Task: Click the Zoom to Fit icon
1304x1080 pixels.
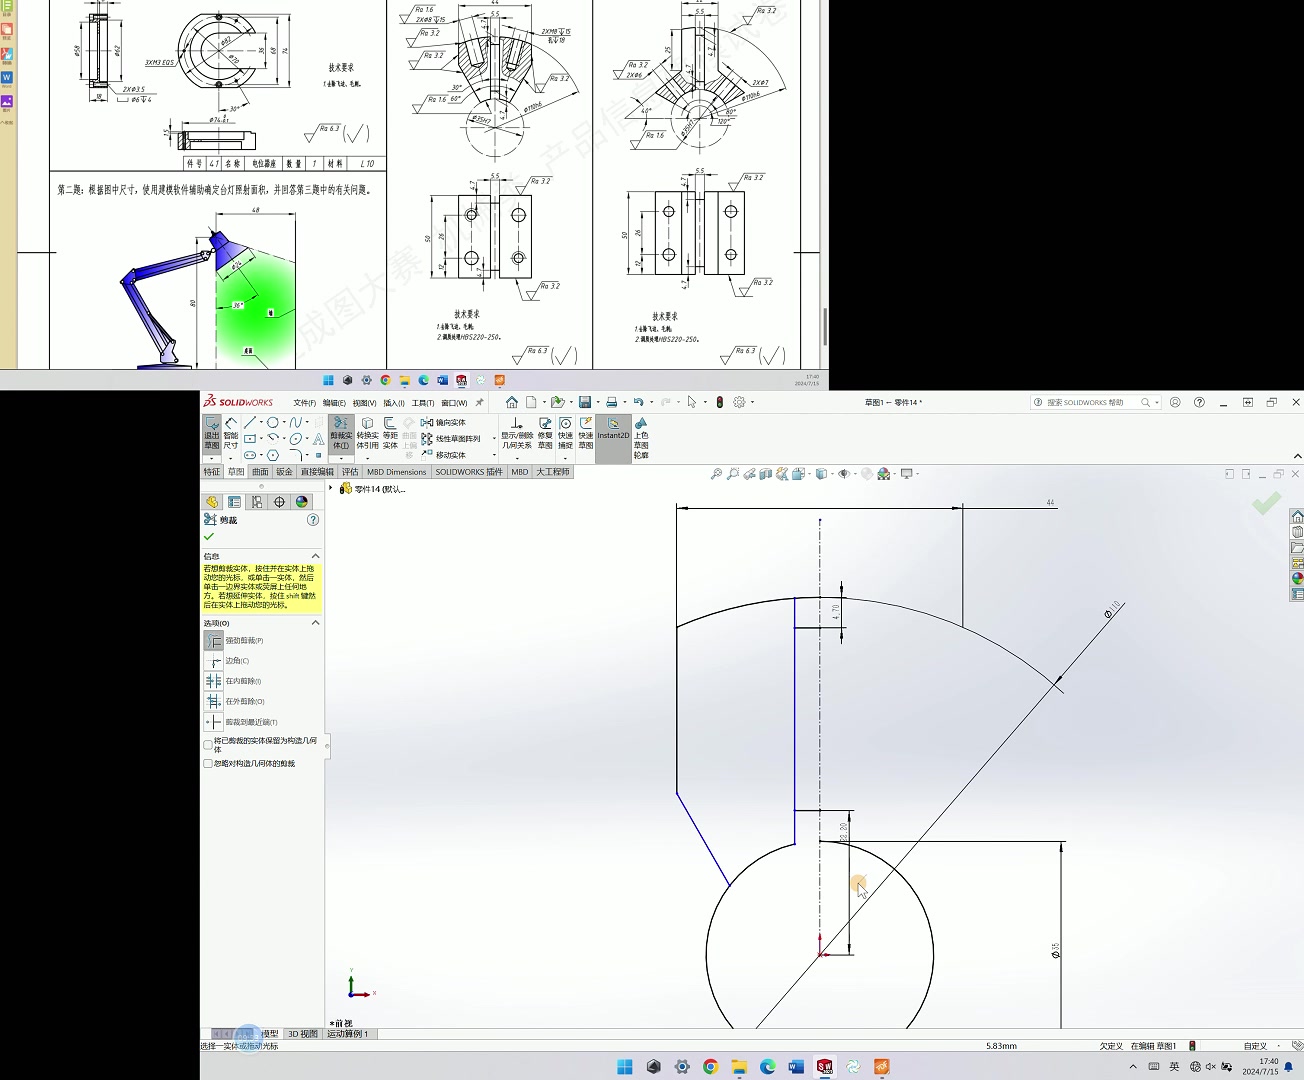Action: pos(716,474)
